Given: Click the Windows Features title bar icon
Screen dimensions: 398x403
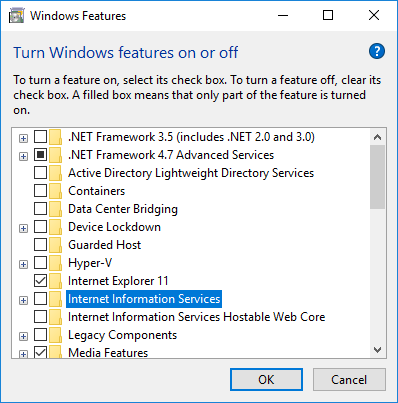Looking at the screenshot, I should tap(16, 16).
